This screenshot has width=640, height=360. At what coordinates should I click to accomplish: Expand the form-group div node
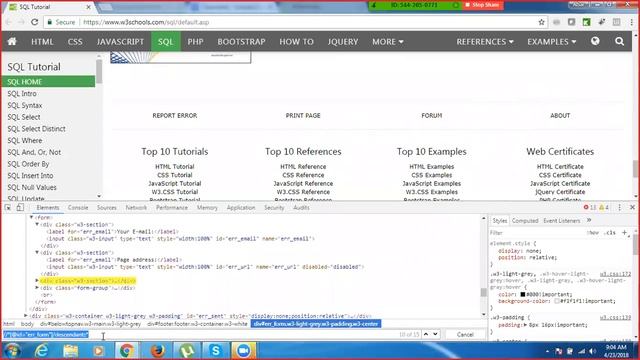click(x=37, y=287)
